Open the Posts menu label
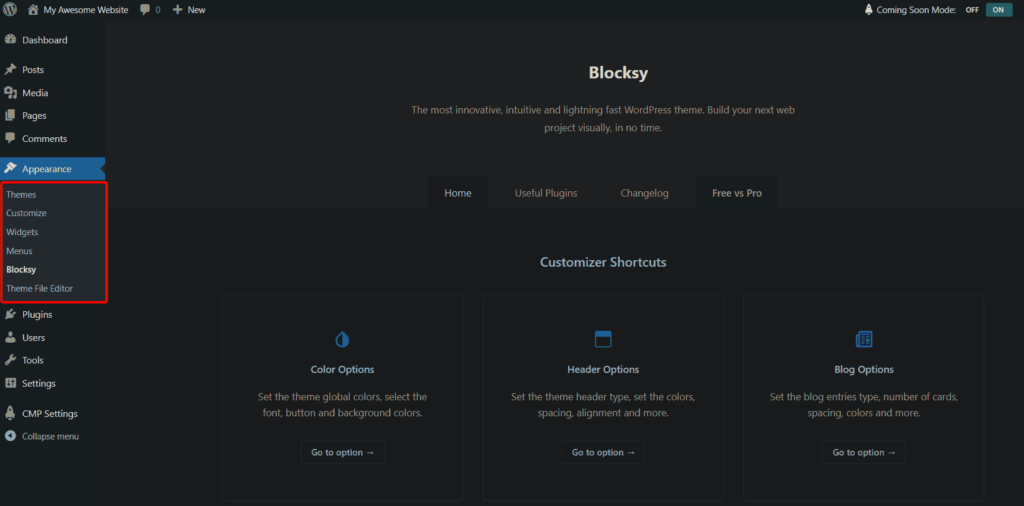Viewport: 1024px width, 506px height. pos(33,69)
